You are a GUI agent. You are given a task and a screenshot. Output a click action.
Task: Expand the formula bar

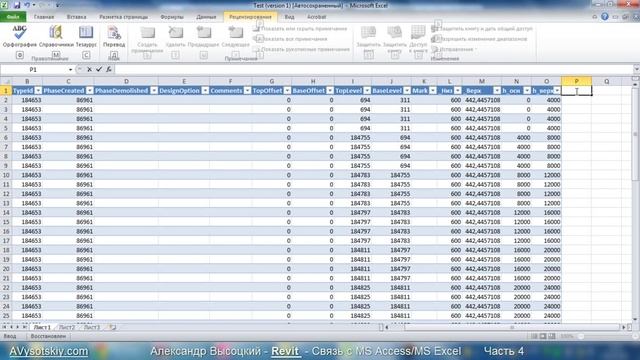click(636, 69)
